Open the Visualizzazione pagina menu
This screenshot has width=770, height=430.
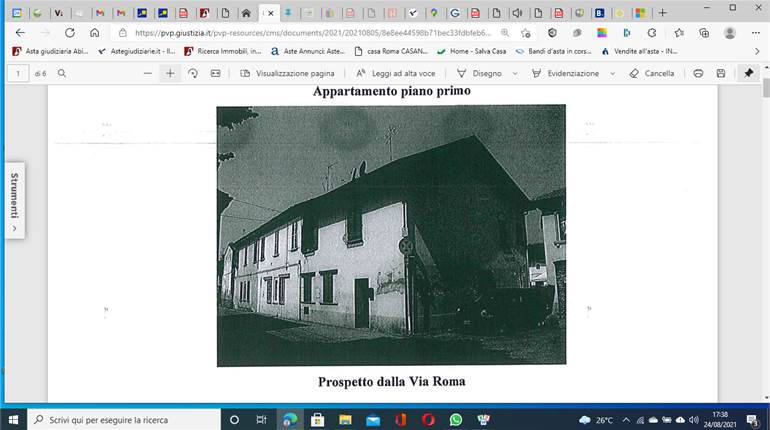click(x=287, y=73)
